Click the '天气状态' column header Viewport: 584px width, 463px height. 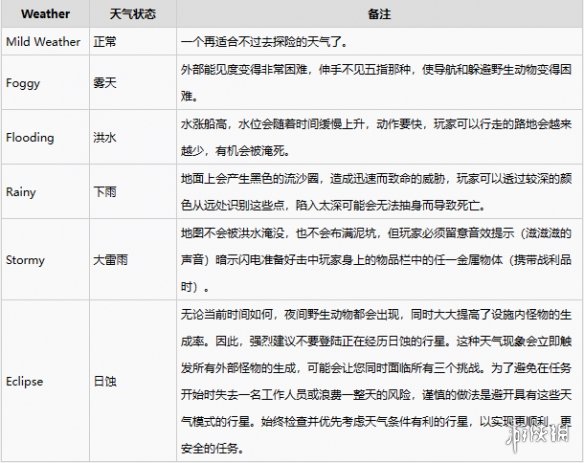133,14
